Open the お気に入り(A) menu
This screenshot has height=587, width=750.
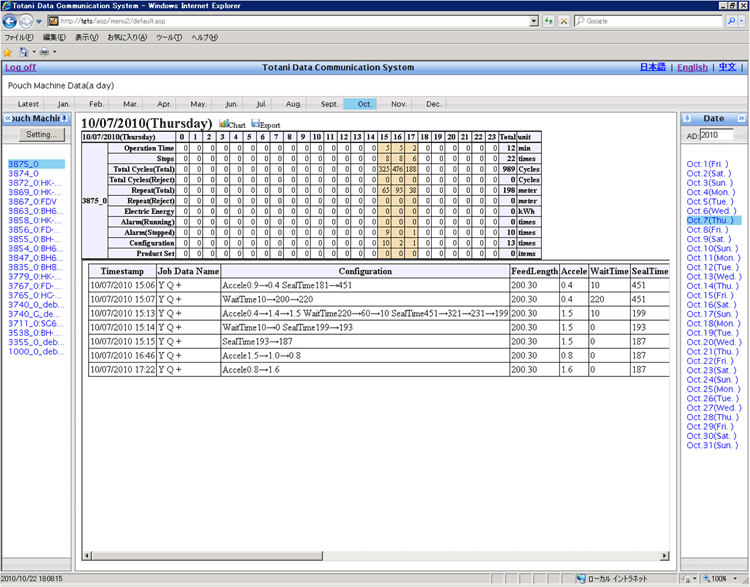click(x=127, y=37)
